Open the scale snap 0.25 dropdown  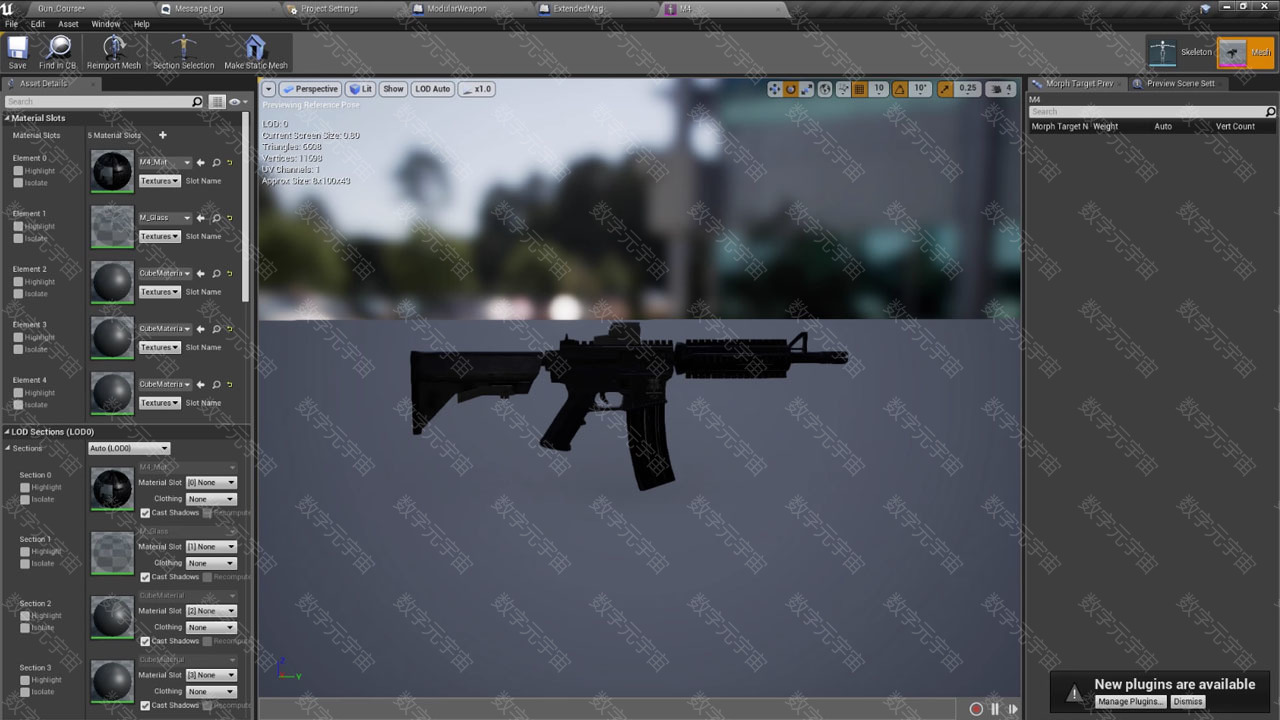pos(967,89)
